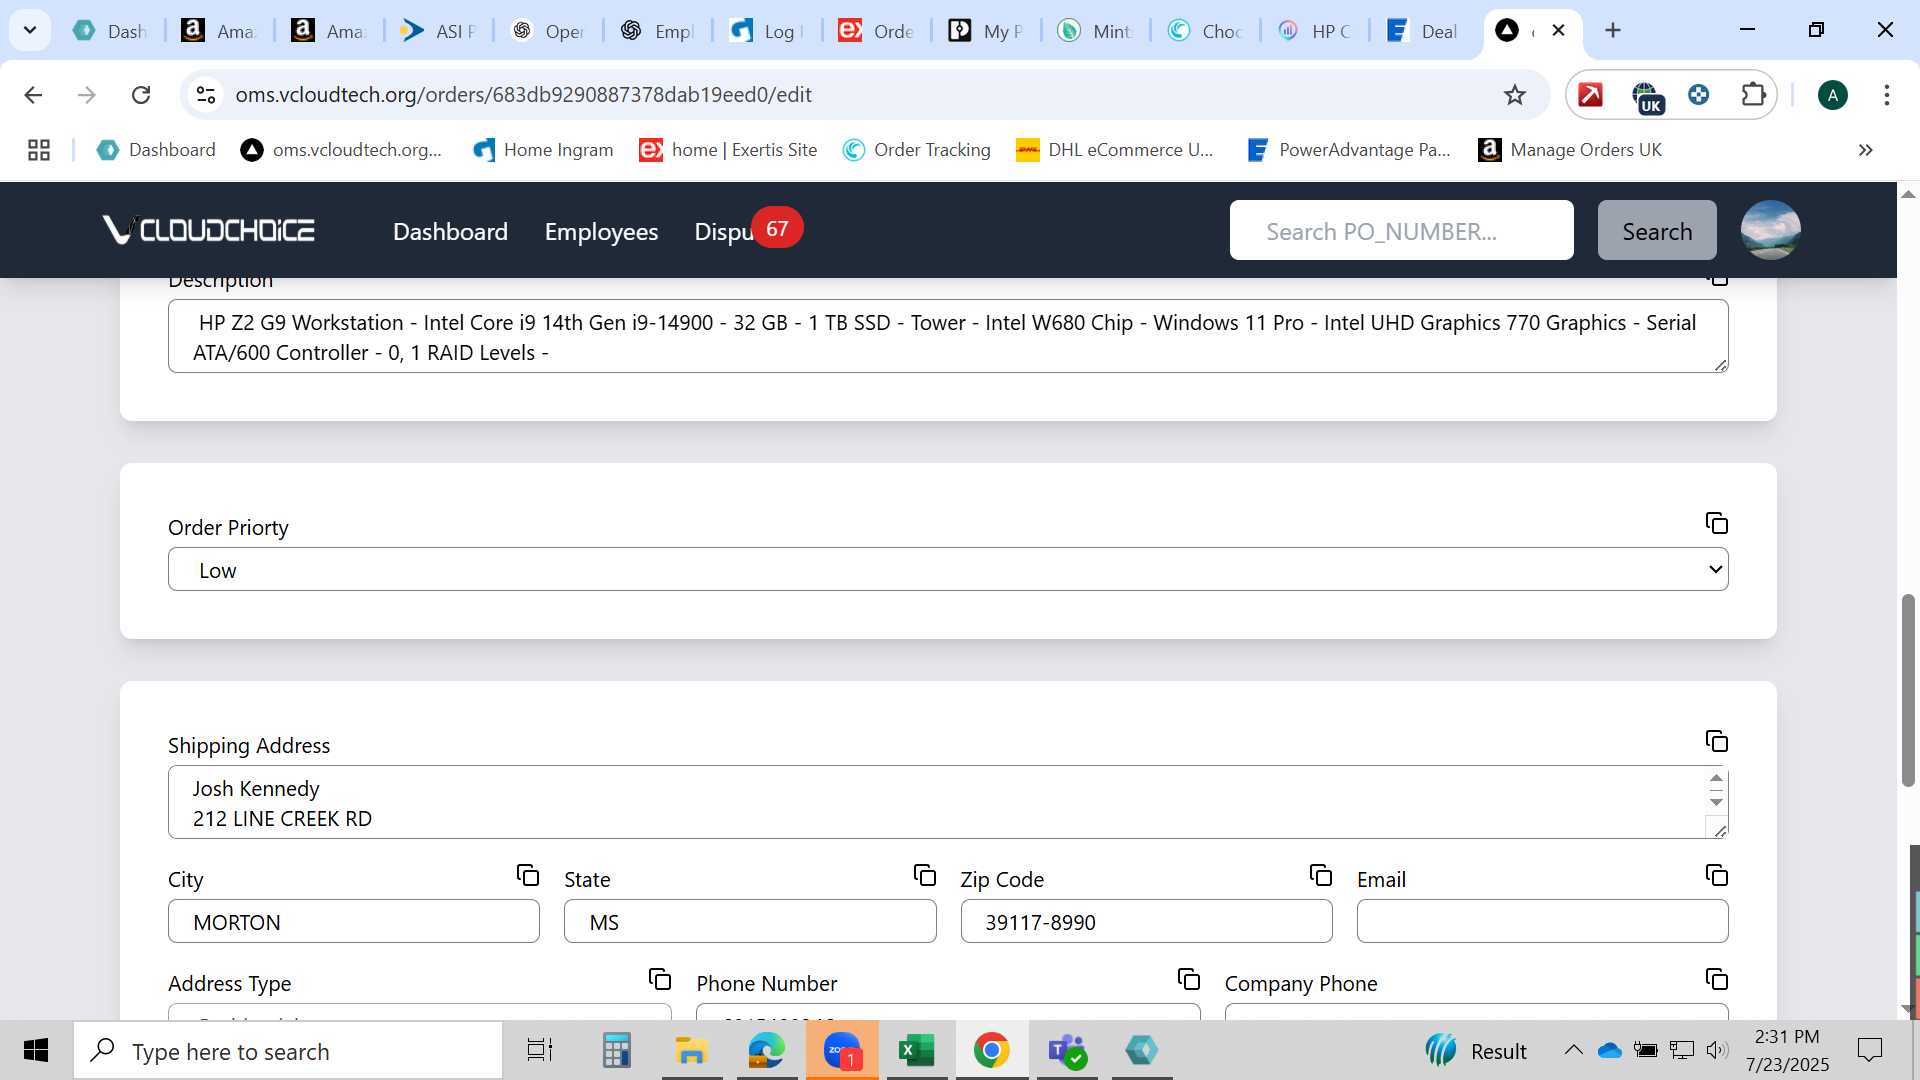1920x1080 pixels.
Task: Switch to the Mint browser tab
Action: pos(1096,31)
